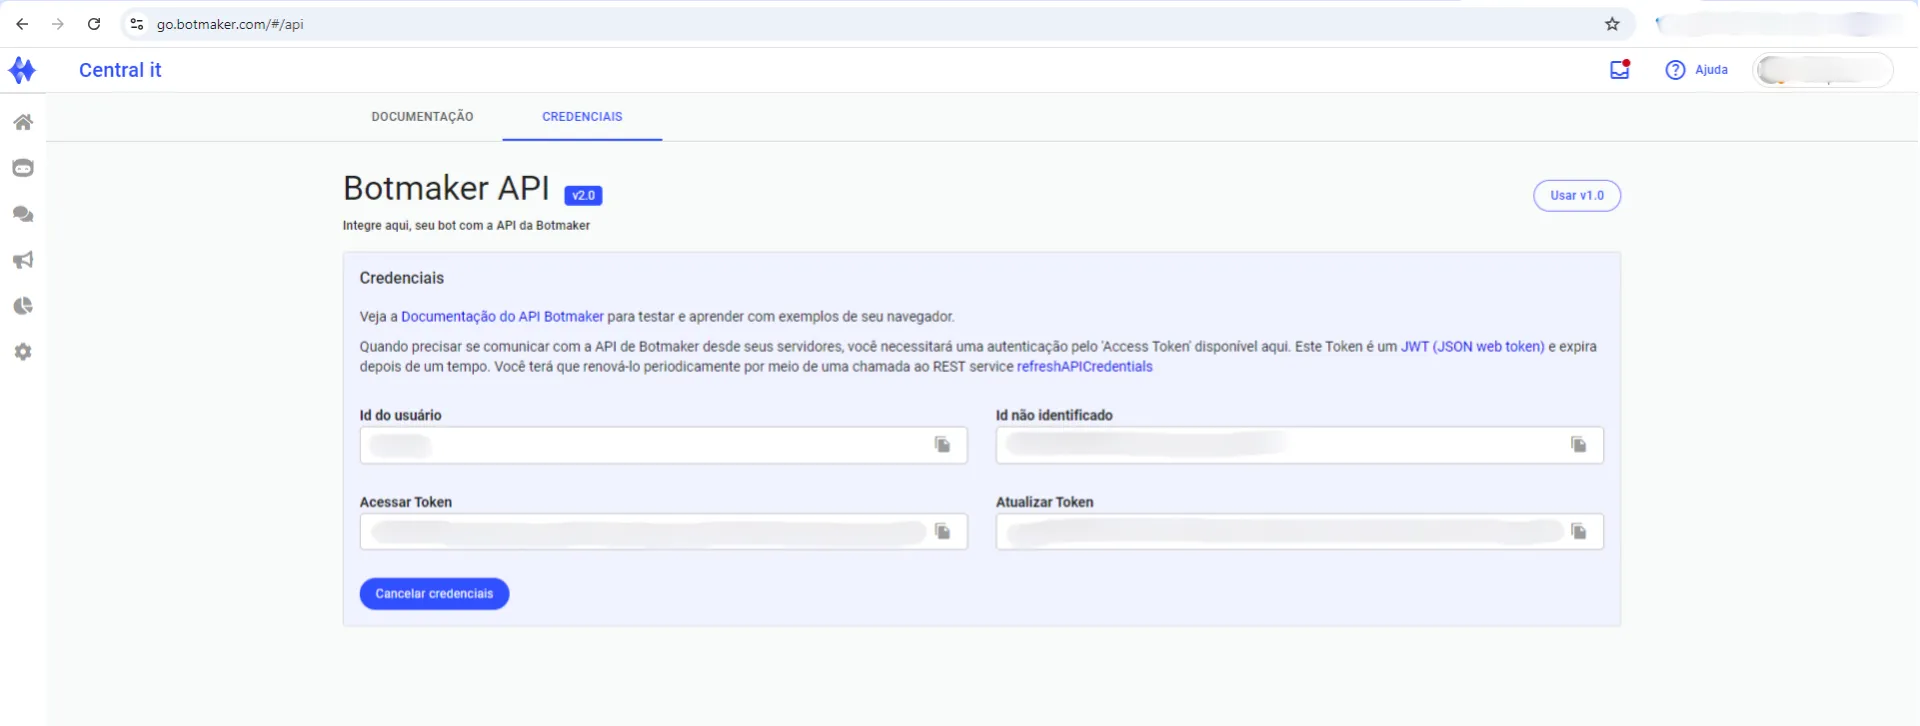
Task: Open the Chats sidebar icon
Action: coord(23,214)
